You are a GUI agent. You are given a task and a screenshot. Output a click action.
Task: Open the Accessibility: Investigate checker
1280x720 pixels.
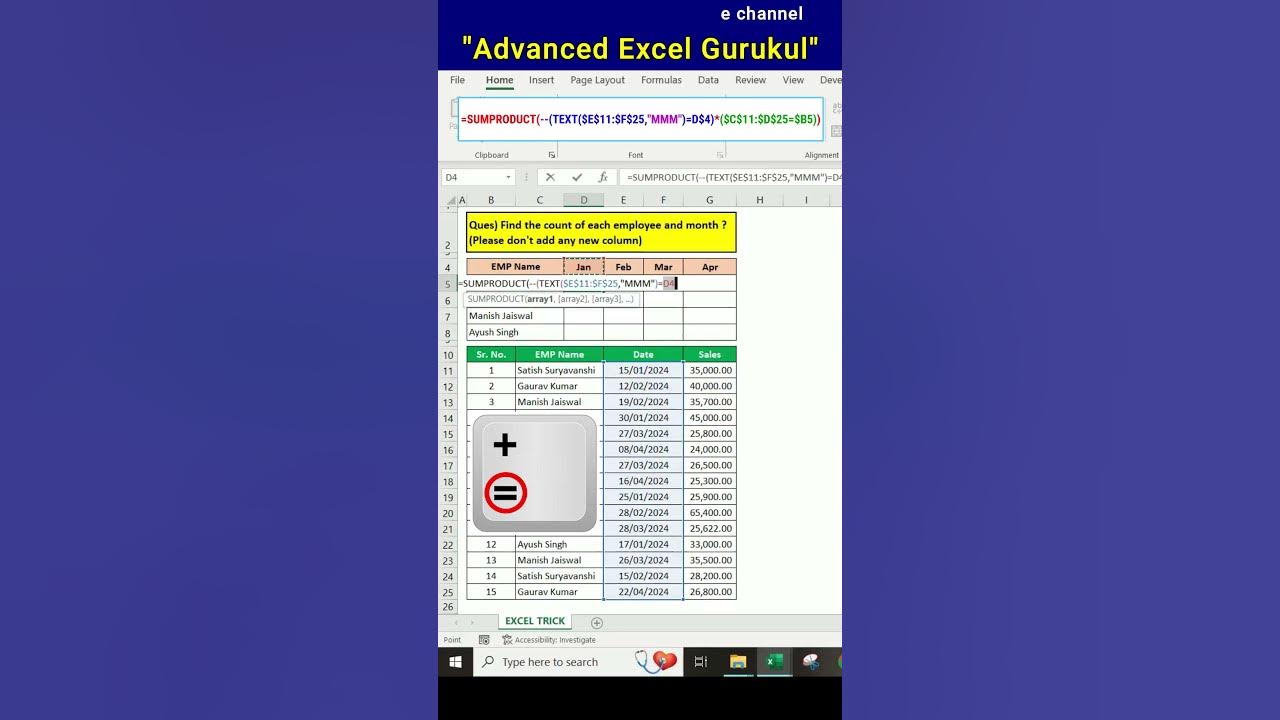pyautogui.click(x=549, y=640)
